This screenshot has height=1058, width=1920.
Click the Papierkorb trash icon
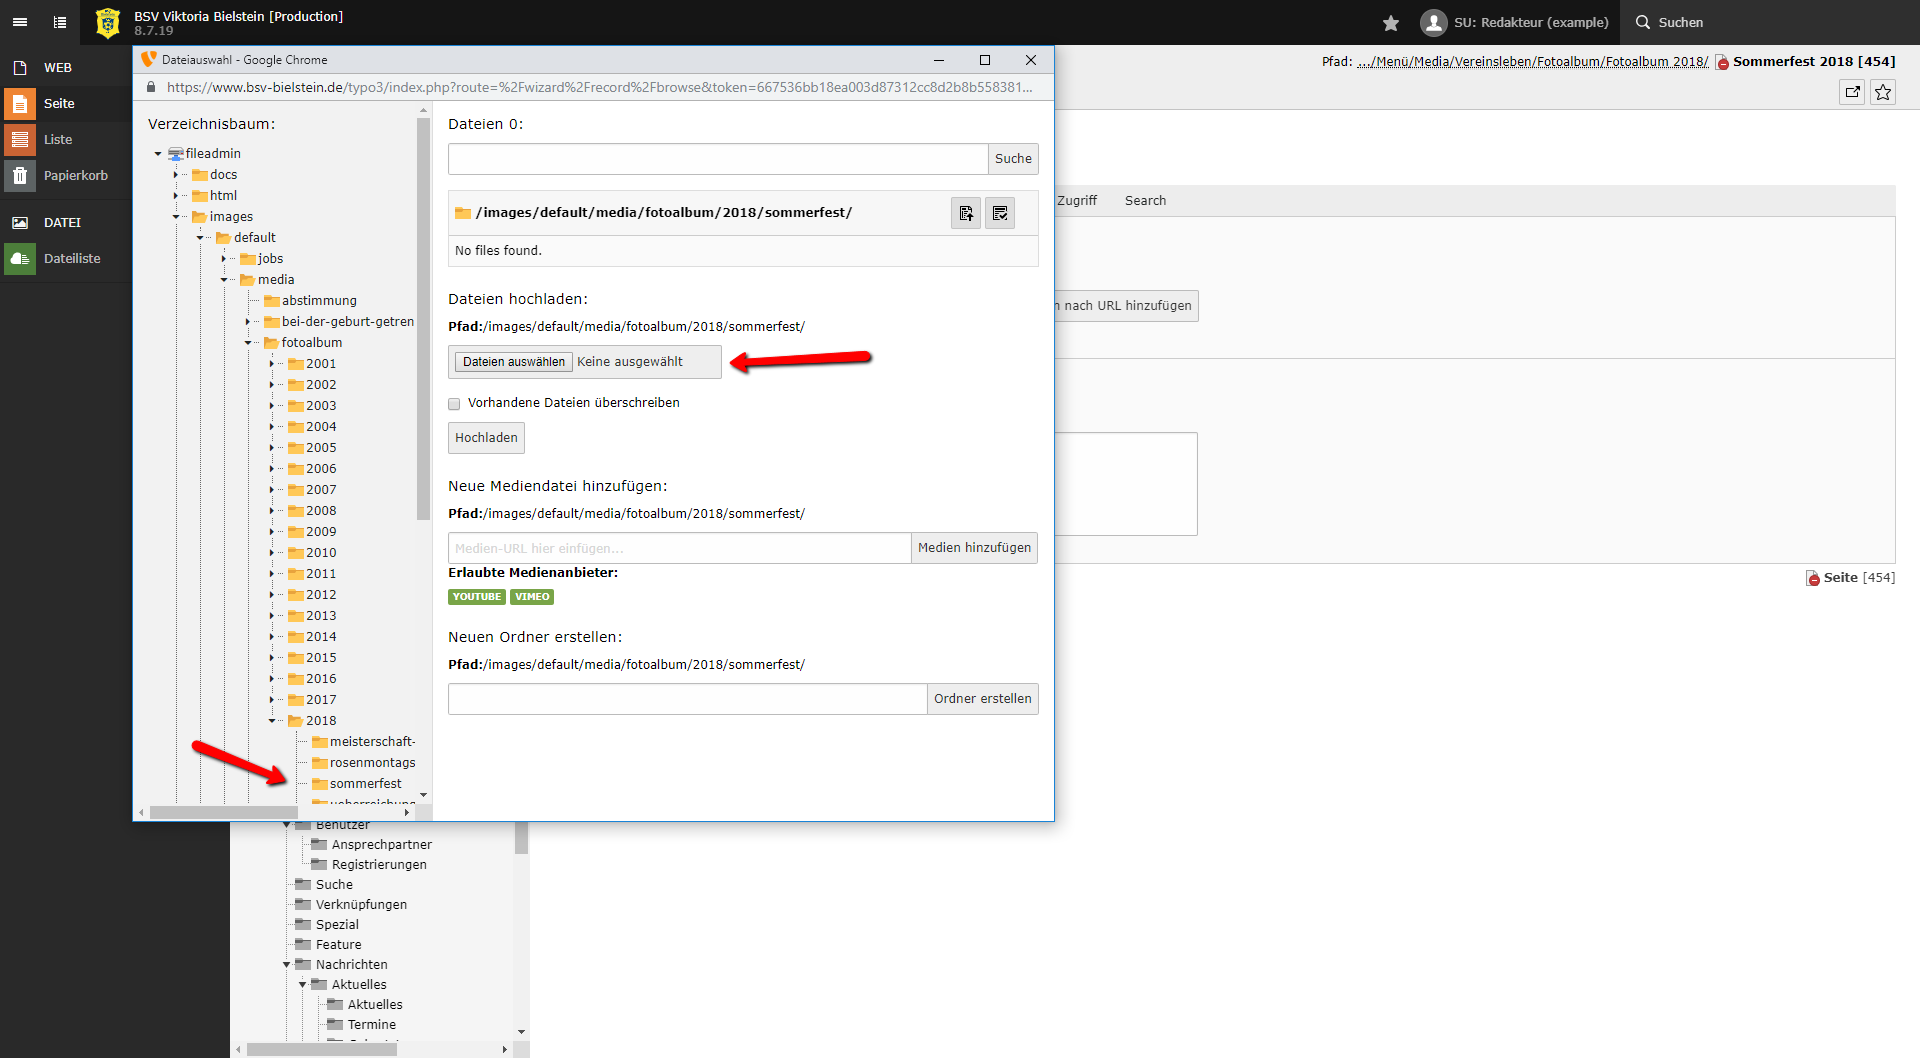(x=20, y=176)
